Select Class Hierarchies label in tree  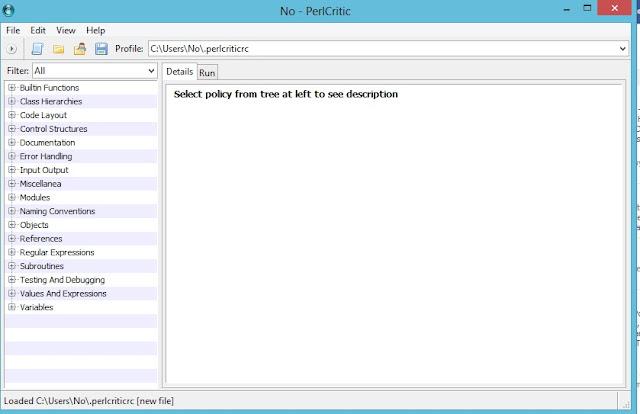pyautogui.click(x=51, y=101)
